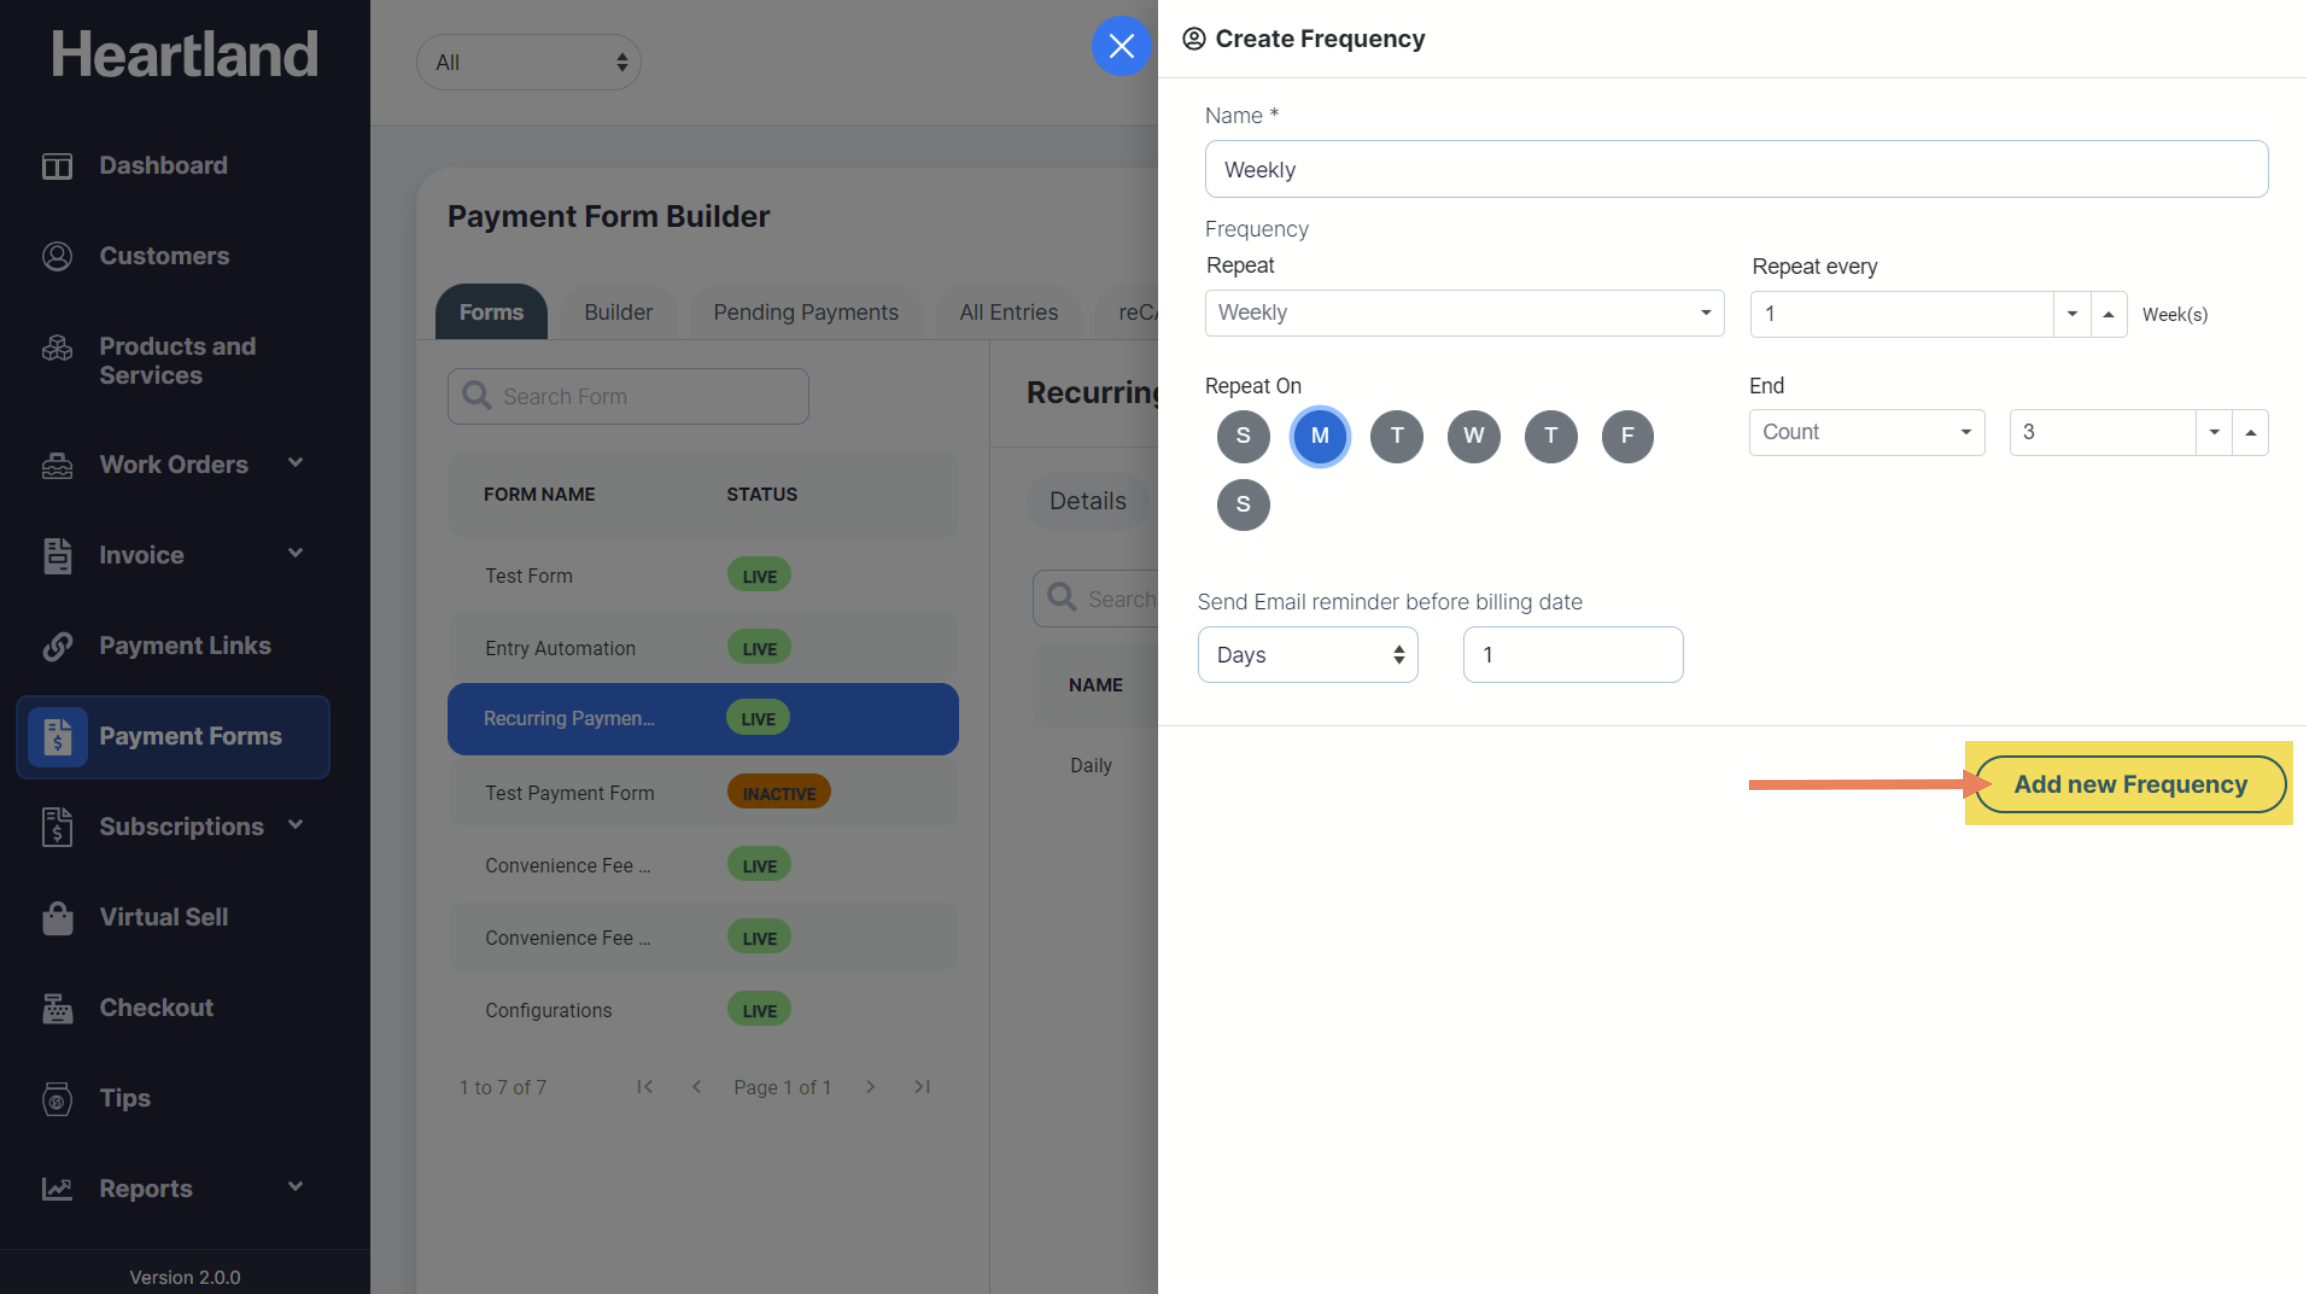Open the Repeat Weekly dropdown

(x=1463, y=313)
